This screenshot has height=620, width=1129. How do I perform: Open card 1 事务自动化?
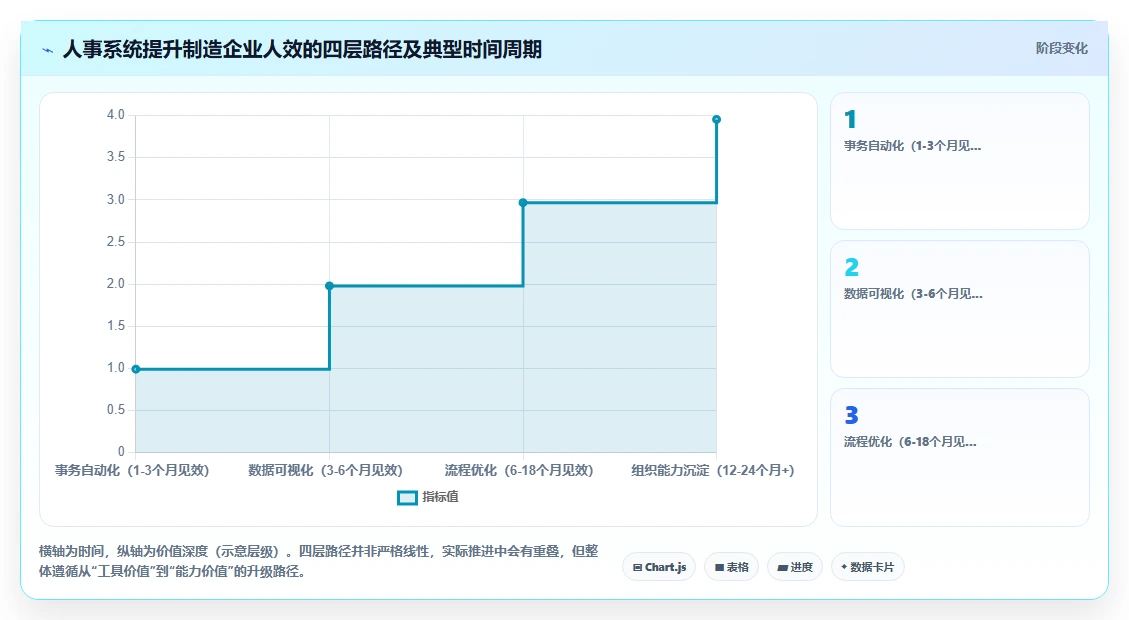(x=960, y=161)
